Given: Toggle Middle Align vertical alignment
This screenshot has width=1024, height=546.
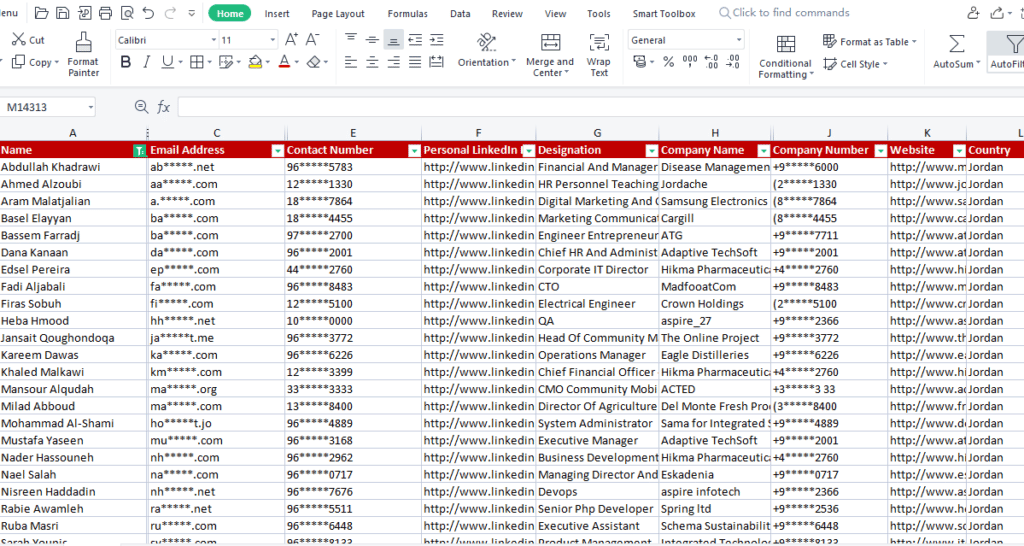Looking at the screenshot, I should [372, 39].
